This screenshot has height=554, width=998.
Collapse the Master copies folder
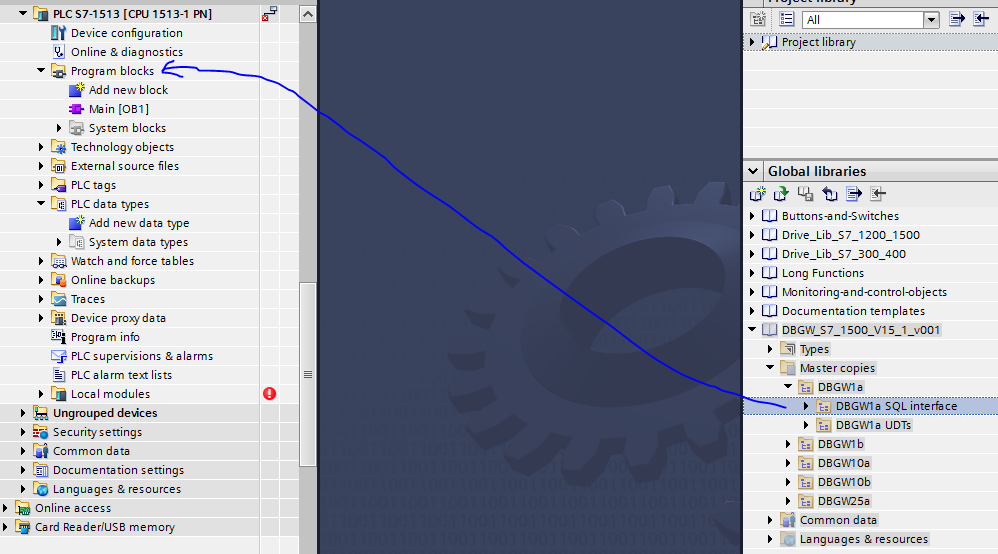(770, 367)
